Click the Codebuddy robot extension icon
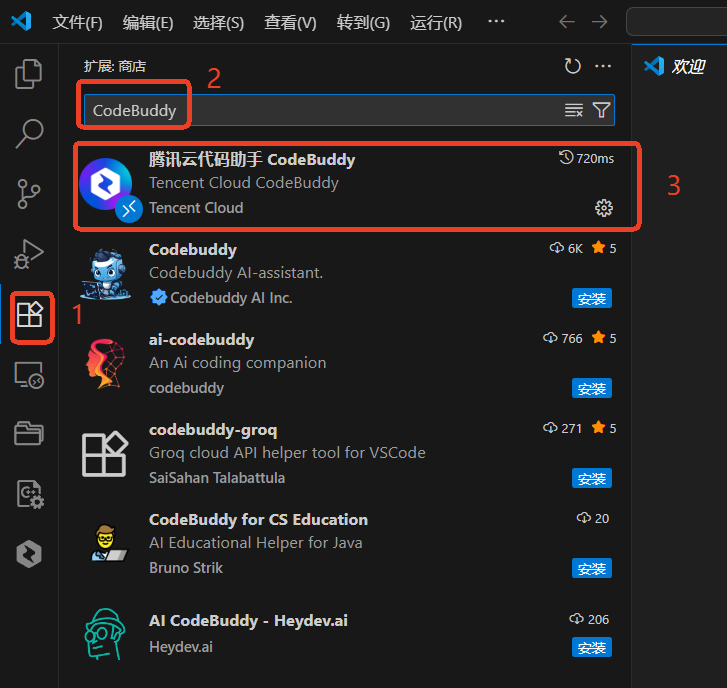This screenshot has width=727, height=688. click(x=106, y=274)
